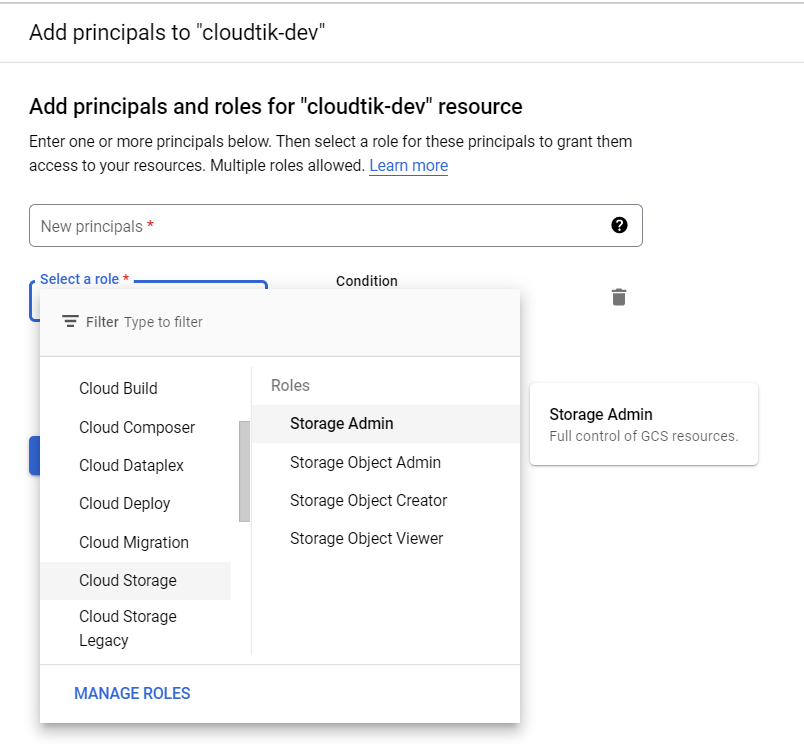Click the 'Add principals to "cloudtik-dev"' title
Viewport: 804px width, 744px height.
177,32
